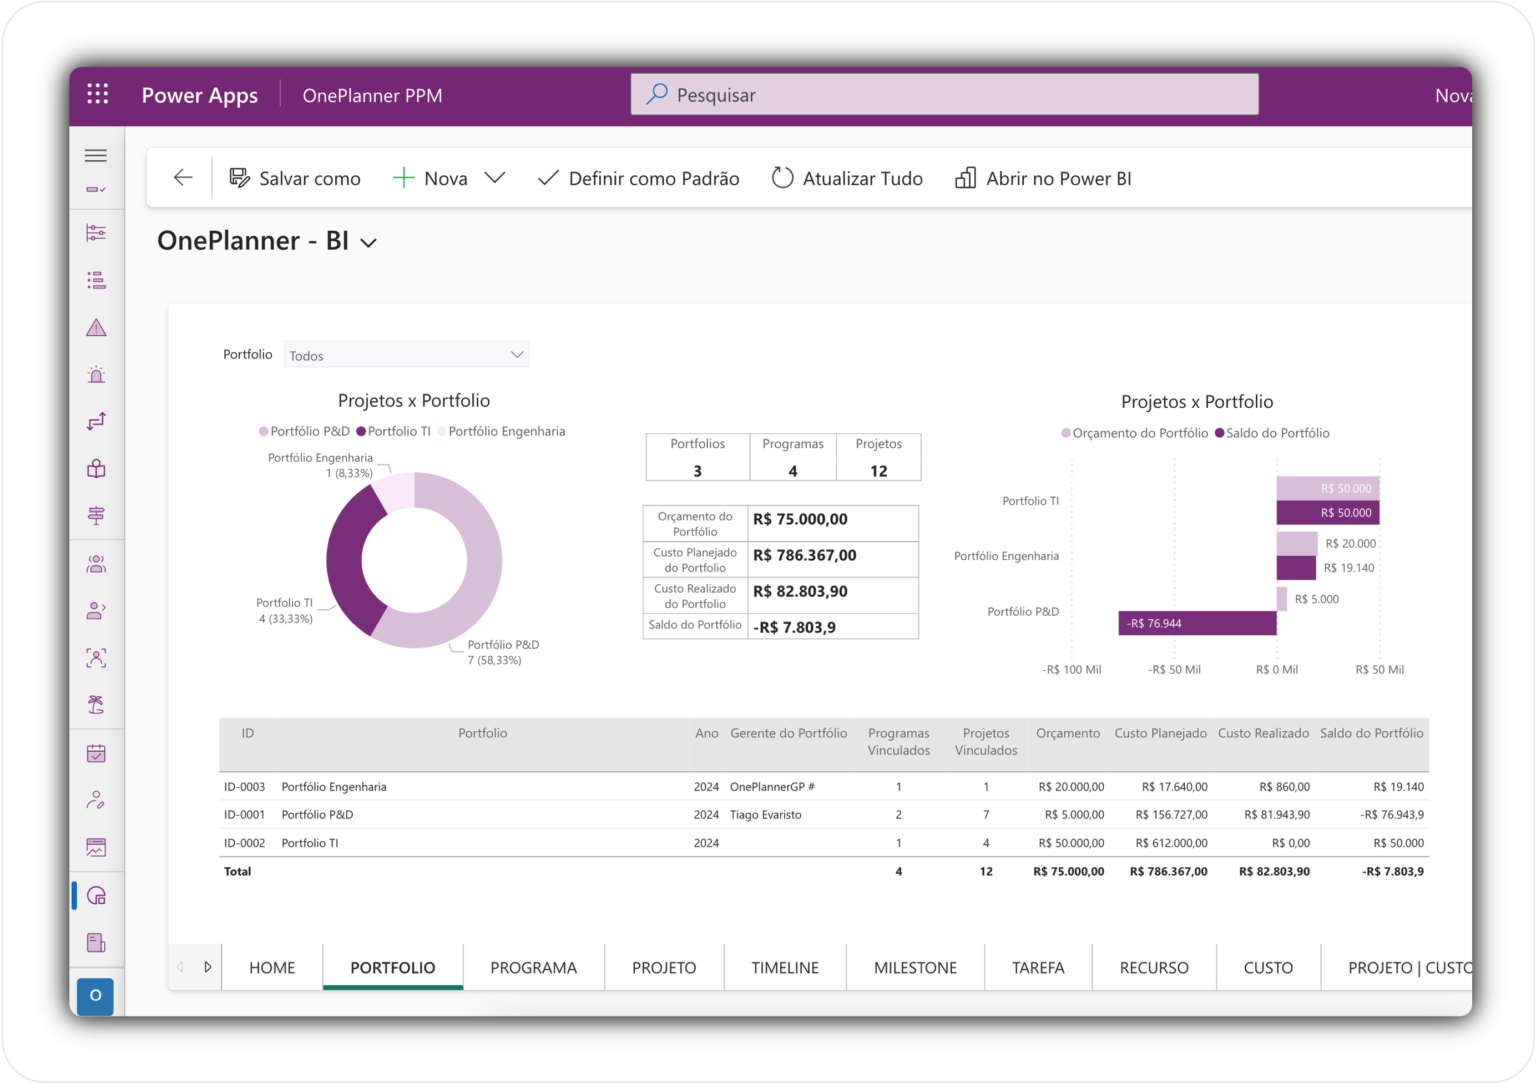The height and width of the screenshot is (1083, 1536).
Task: Open the Portfolio Todos dropdown
Action: click(x=406, y=354)
